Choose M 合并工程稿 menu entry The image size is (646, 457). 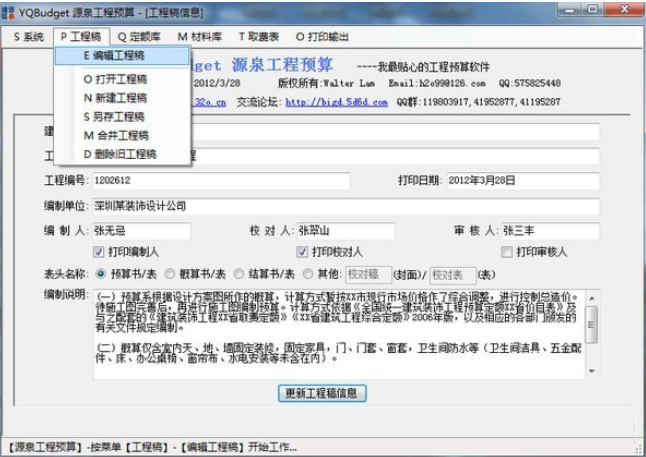122,135
